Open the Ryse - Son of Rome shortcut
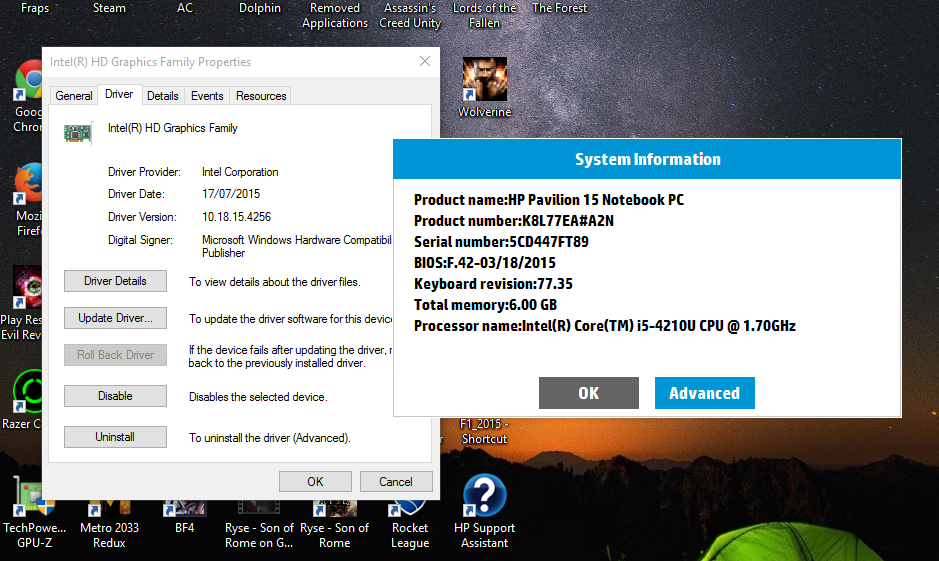 (x=334, y=508)
